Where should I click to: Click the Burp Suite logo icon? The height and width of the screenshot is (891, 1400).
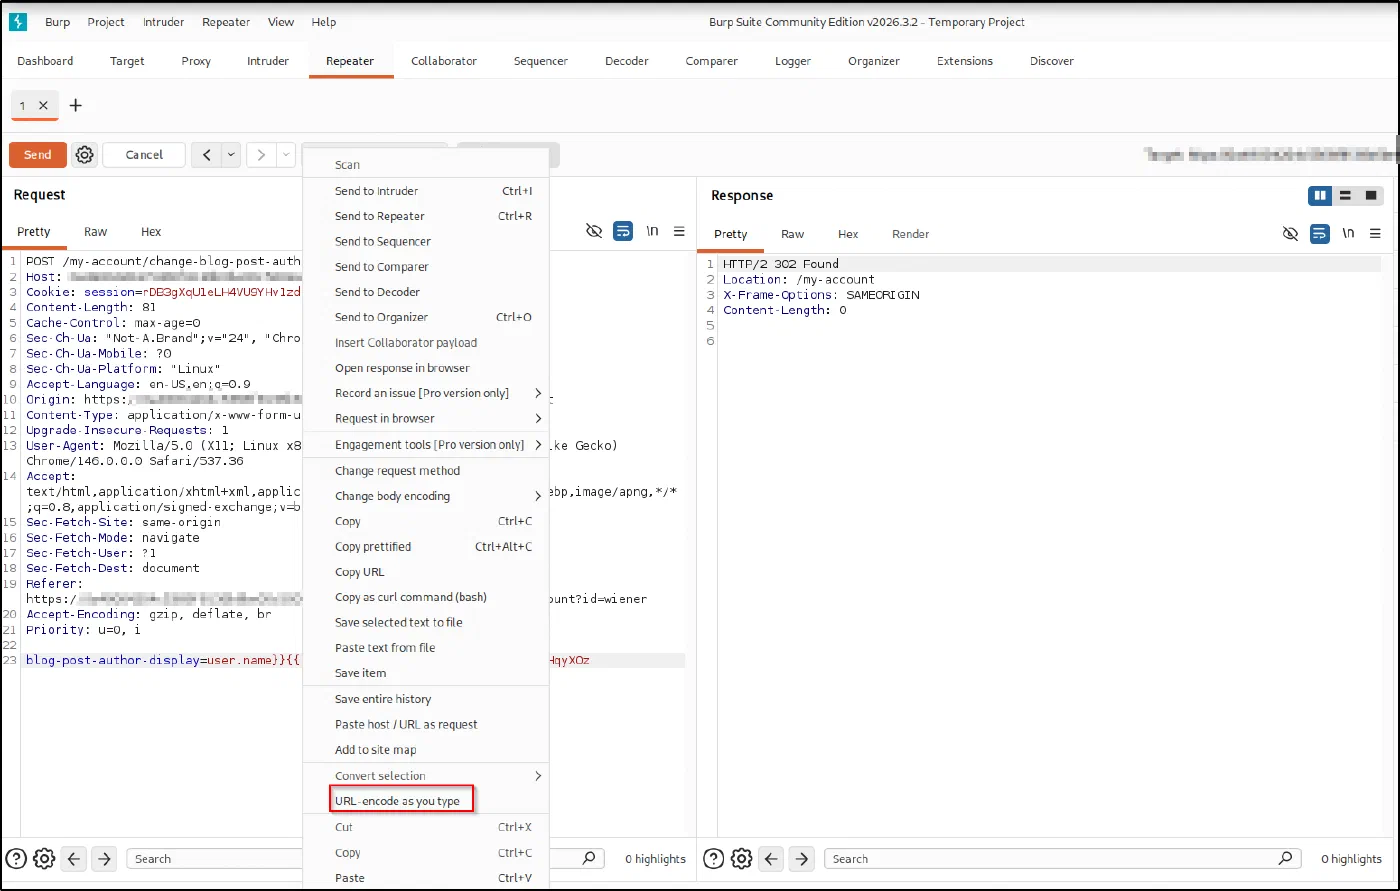(17, 22)
